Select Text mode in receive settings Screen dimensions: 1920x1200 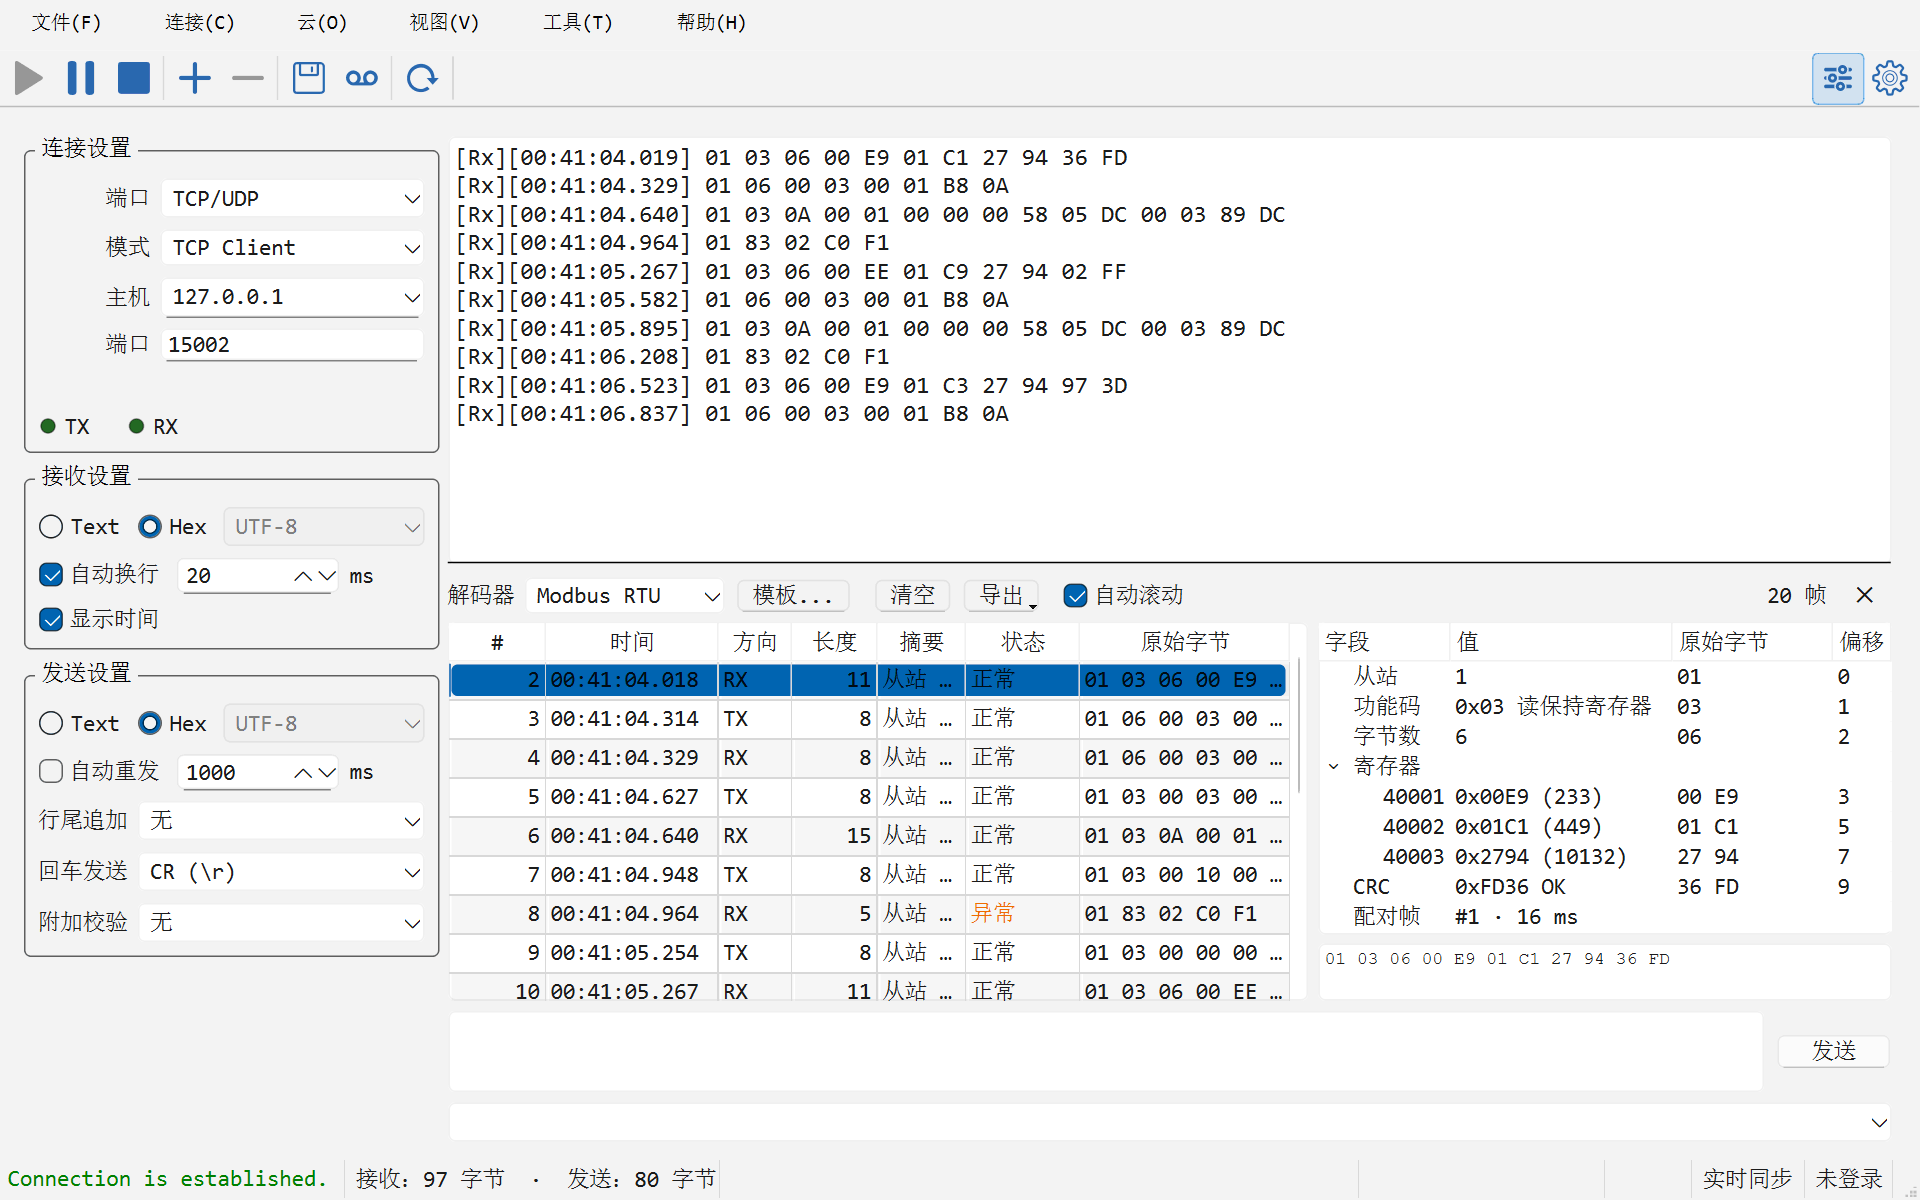point(79,526)
